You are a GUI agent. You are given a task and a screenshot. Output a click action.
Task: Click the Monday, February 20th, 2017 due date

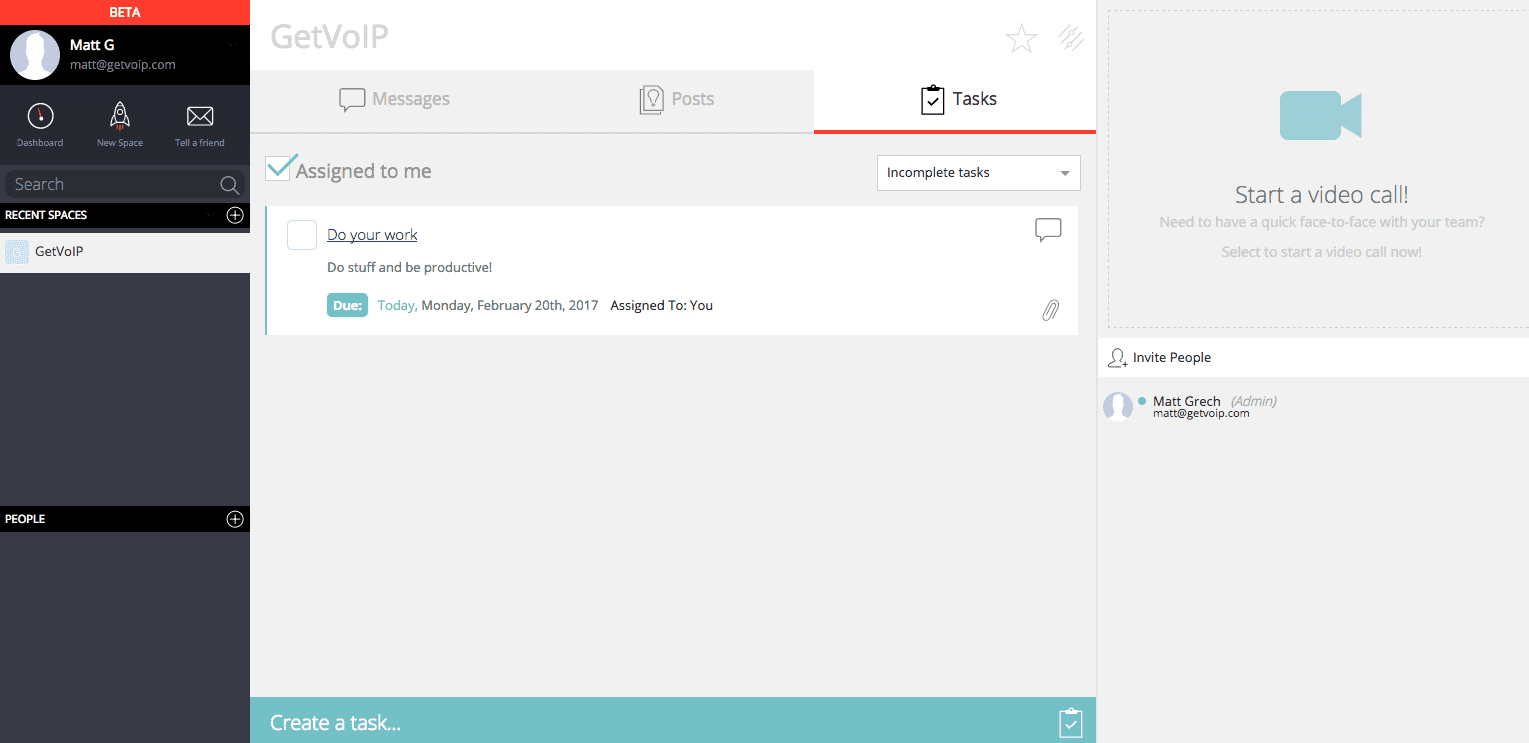[x=509, y=305]
